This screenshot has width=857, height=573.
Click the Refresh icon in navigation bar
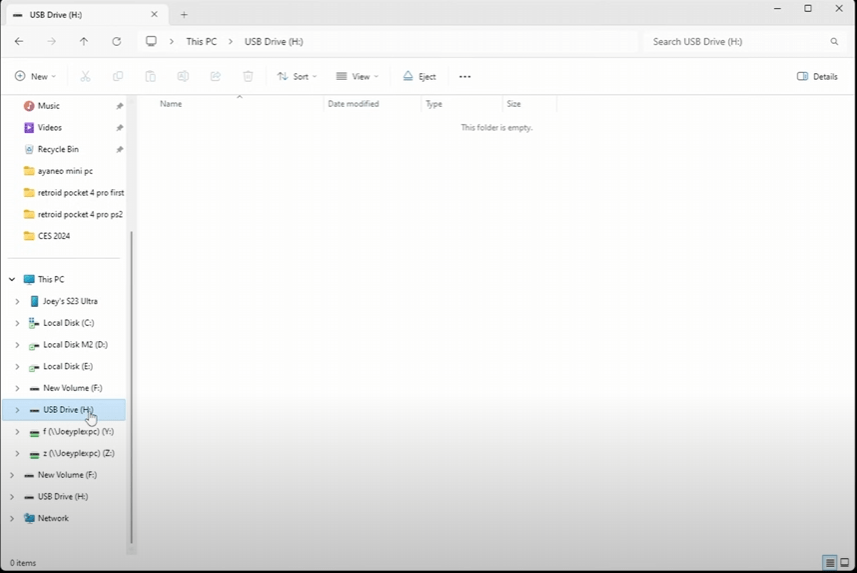[116, 42]
